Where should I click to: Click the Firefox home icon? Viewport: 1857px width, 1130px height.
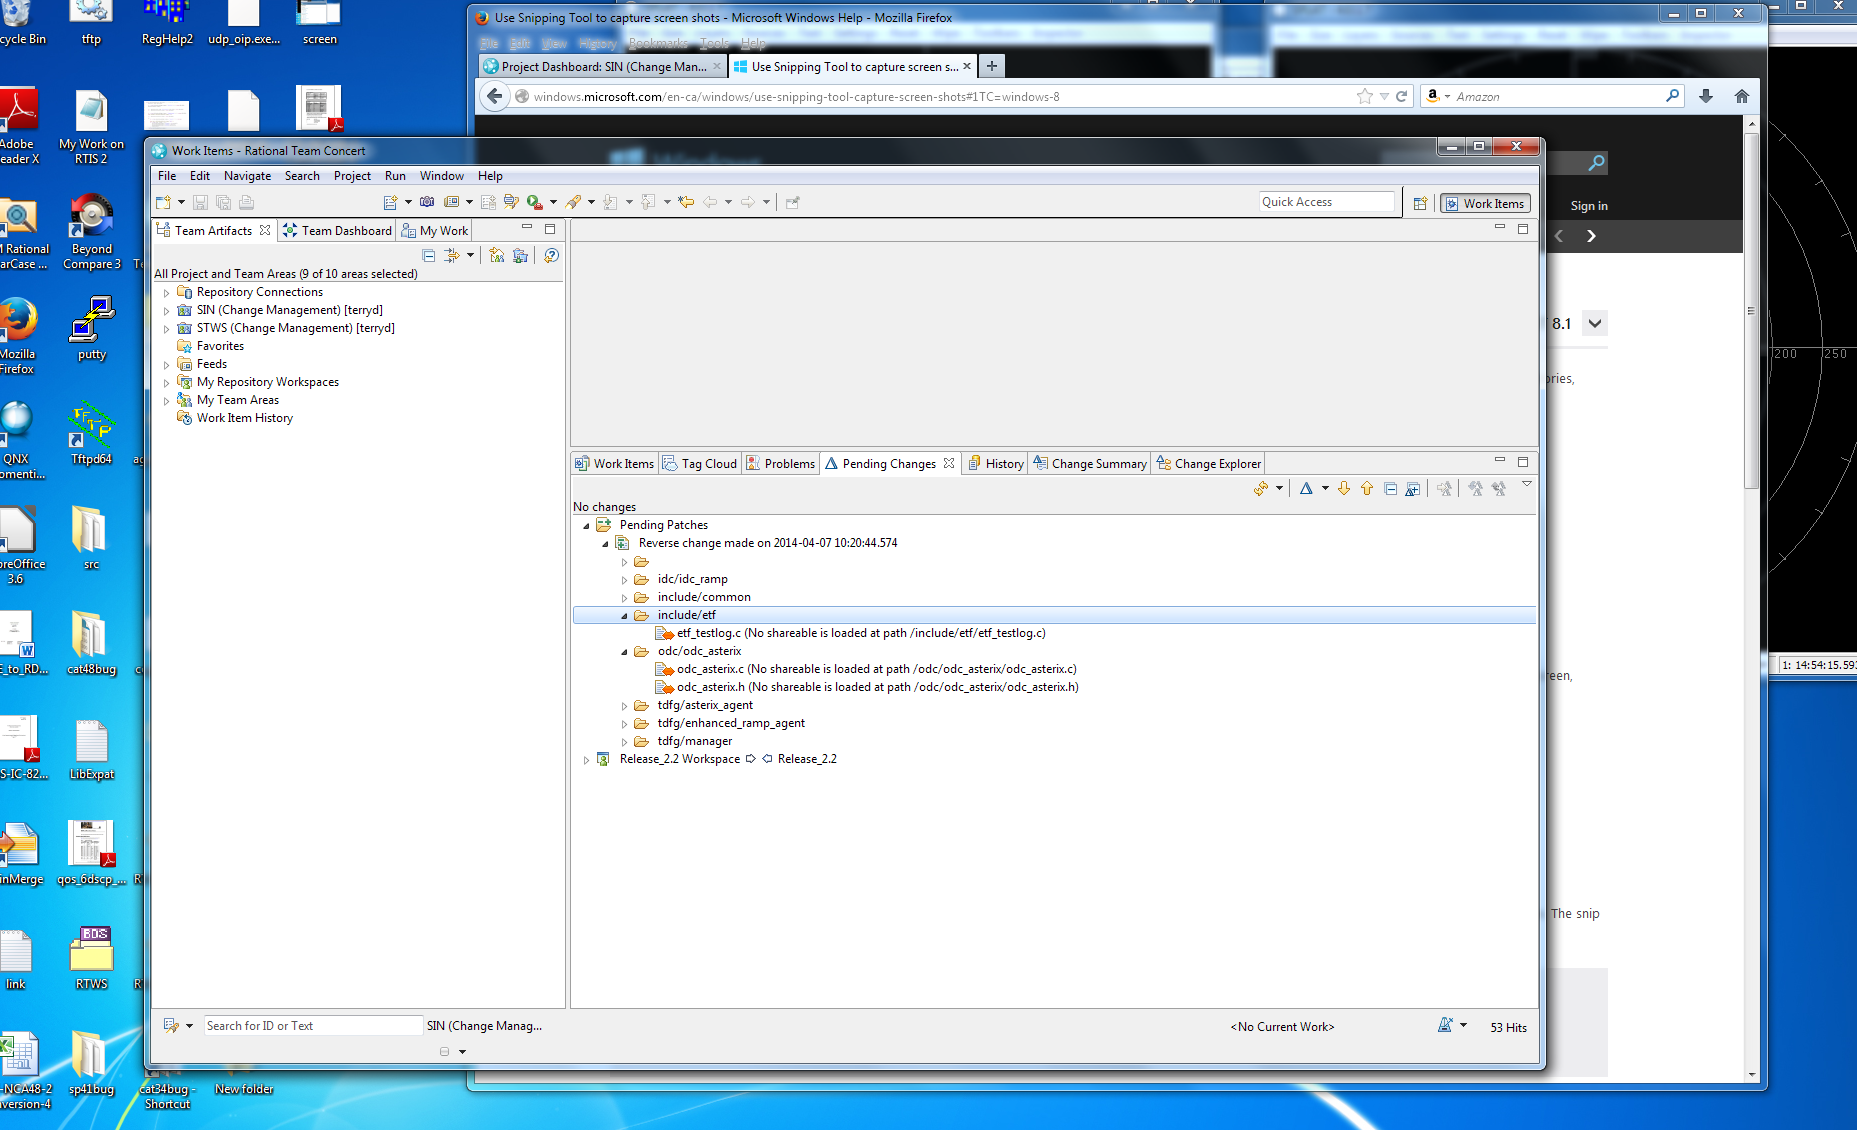[x=1742, y=96]
